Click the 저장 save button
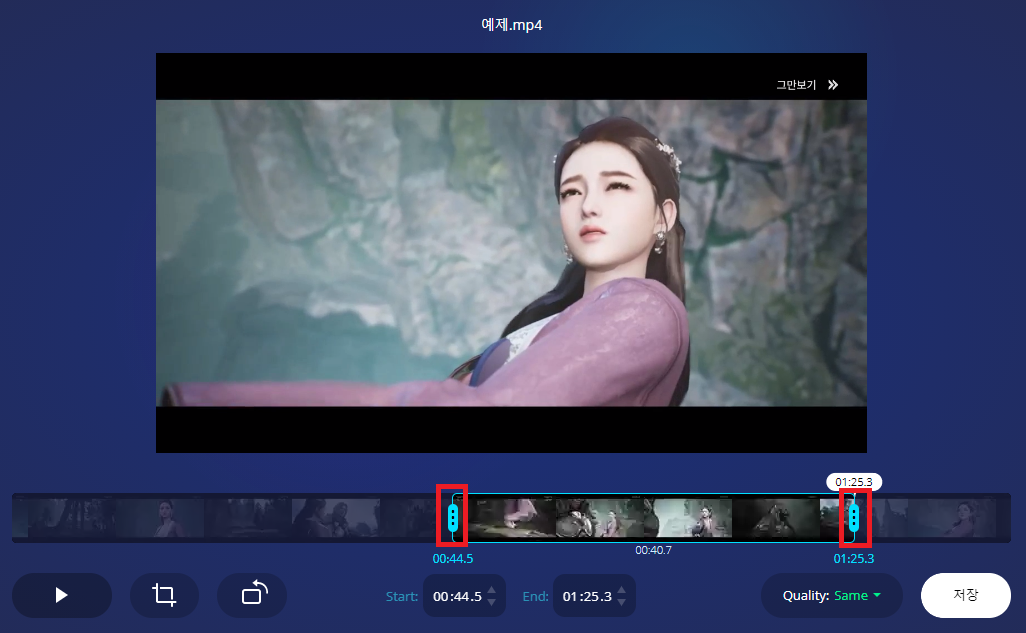The height and width of the screenshot is (633, 1026). click(966, 595)
